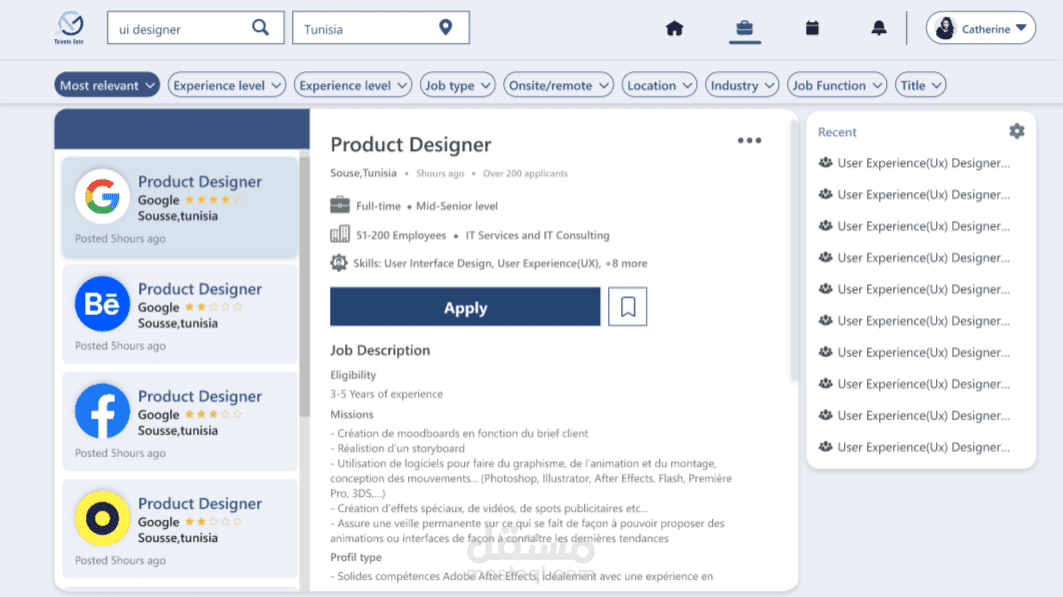Click the search magnifier icon
This screenshot has width=1063, height=597.
pos(260,28)
